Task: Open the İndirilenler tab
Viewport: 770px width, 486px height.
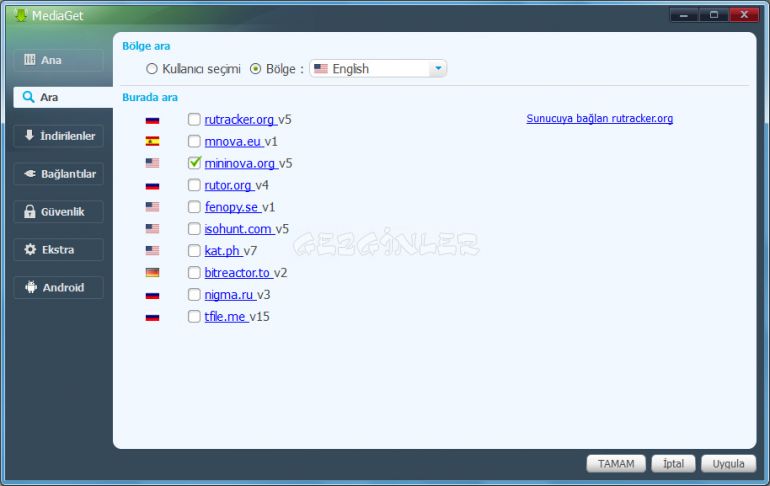Action: (x=58, y=136)
